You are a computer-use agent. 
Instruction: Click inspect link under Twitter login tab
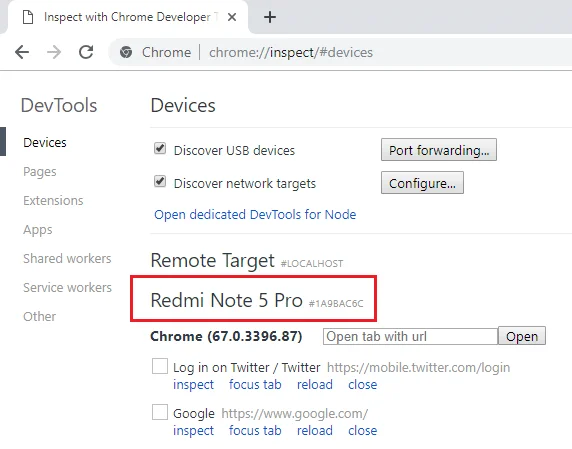[x=193, y=385]
